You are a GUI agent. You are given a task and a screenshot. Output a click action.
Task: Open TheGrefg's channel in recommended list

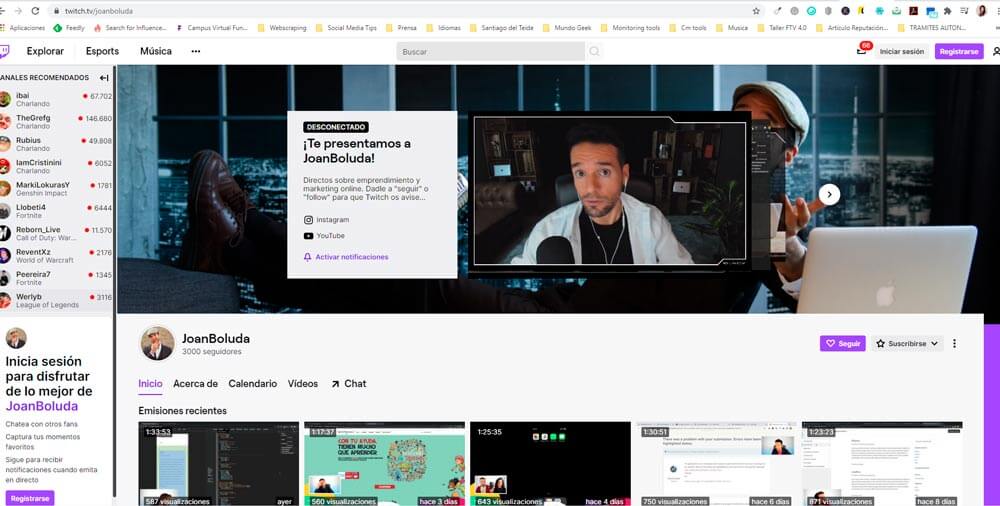(x=56, y=122)
